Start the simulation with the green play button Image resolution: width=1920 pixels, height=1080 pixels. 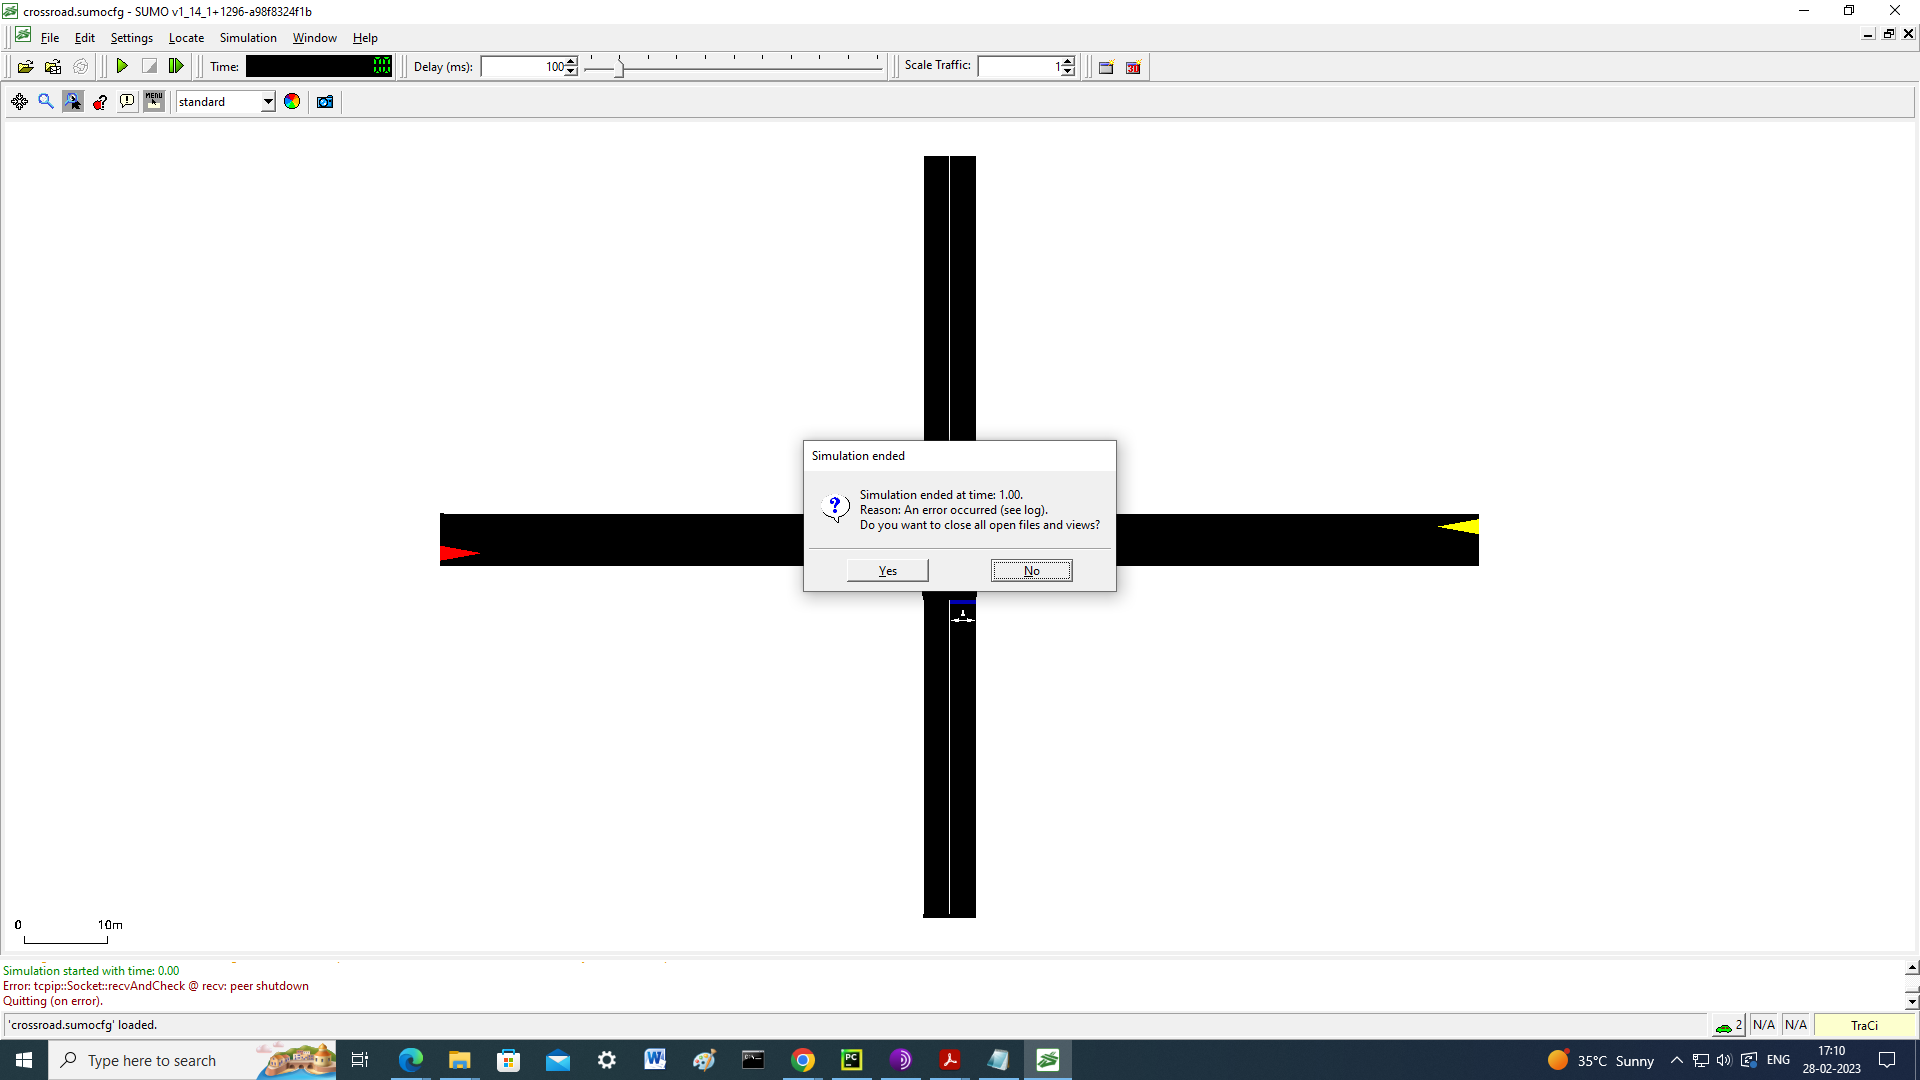[122, 67]
